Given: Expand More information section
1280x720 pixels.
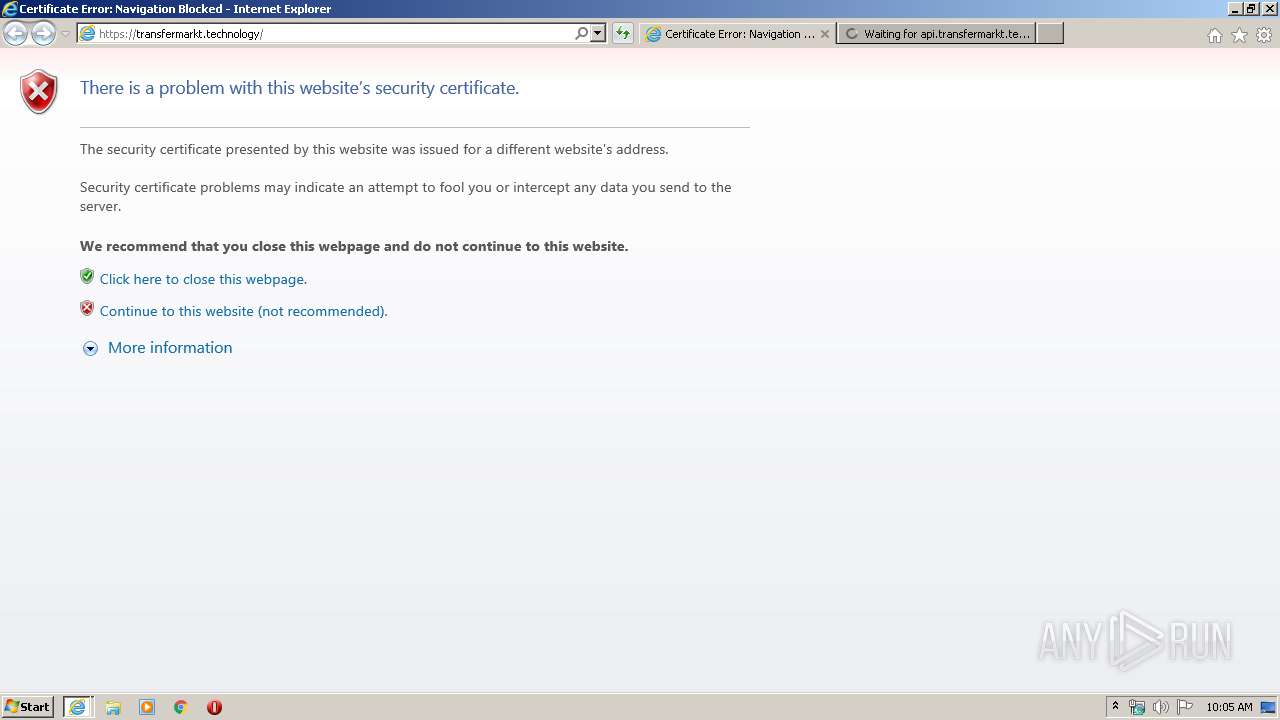Looking at the screenshot, I should coord(170,348).
